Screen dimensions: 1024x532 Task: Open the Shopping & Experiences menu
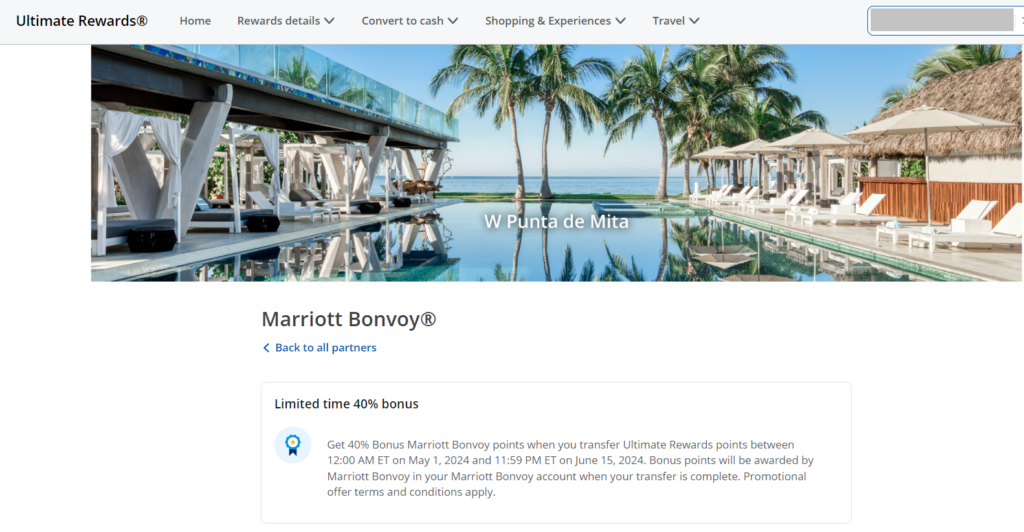coord(555,21)
